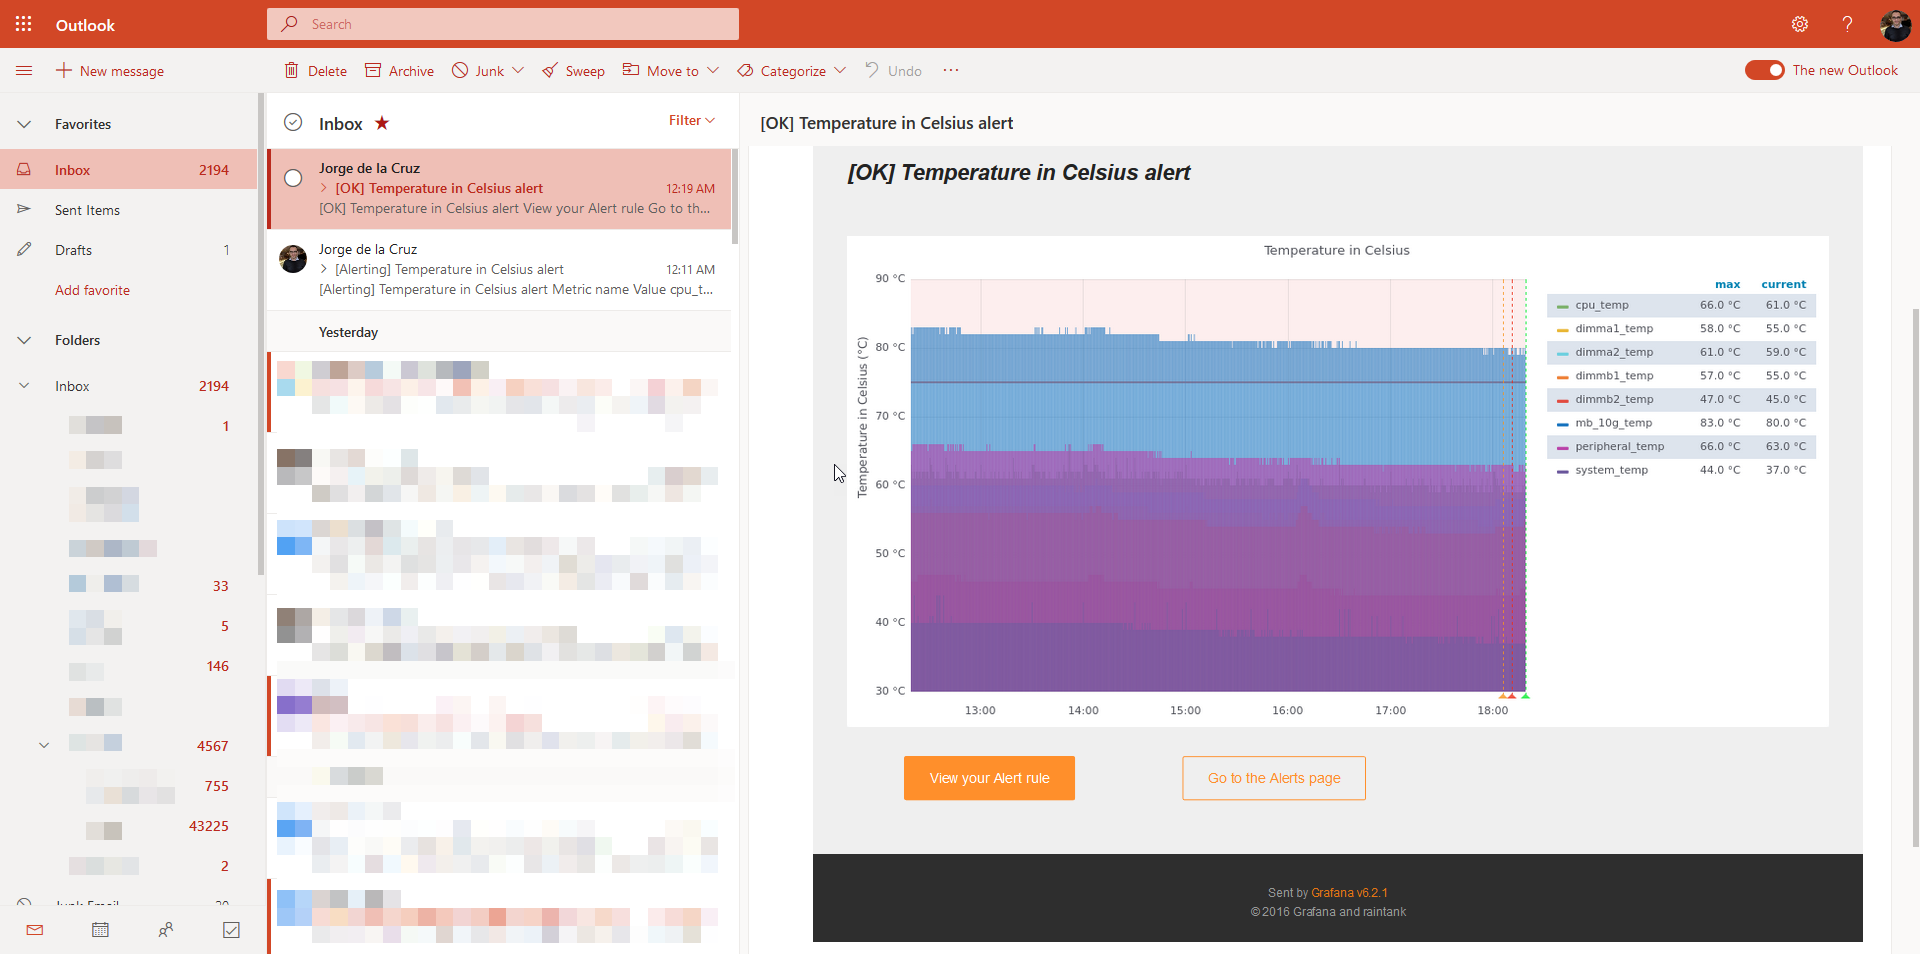Viewport: 1920px width, 954px height.
Task: Click the cpu_temp legend color swatch
Action: [x=1563, y=306]
